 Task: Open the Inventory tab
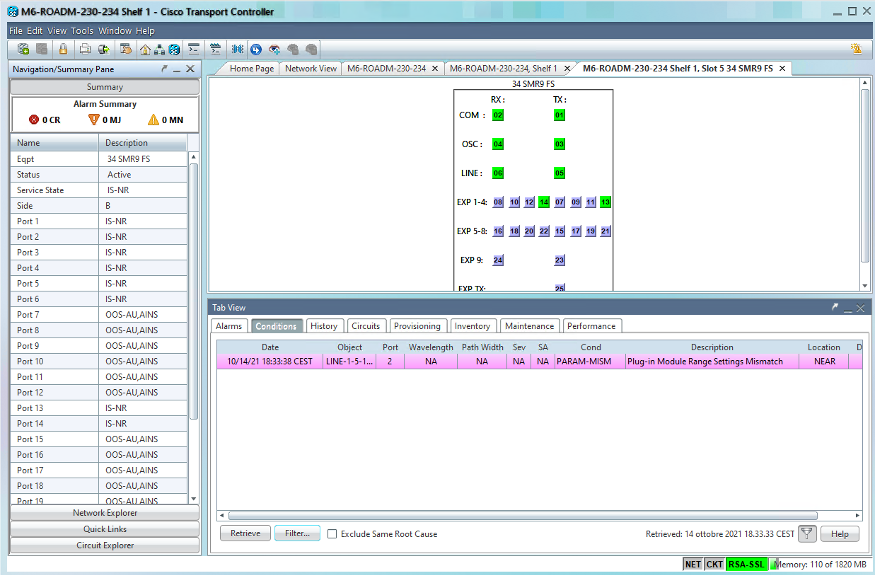tap(472, 326)
